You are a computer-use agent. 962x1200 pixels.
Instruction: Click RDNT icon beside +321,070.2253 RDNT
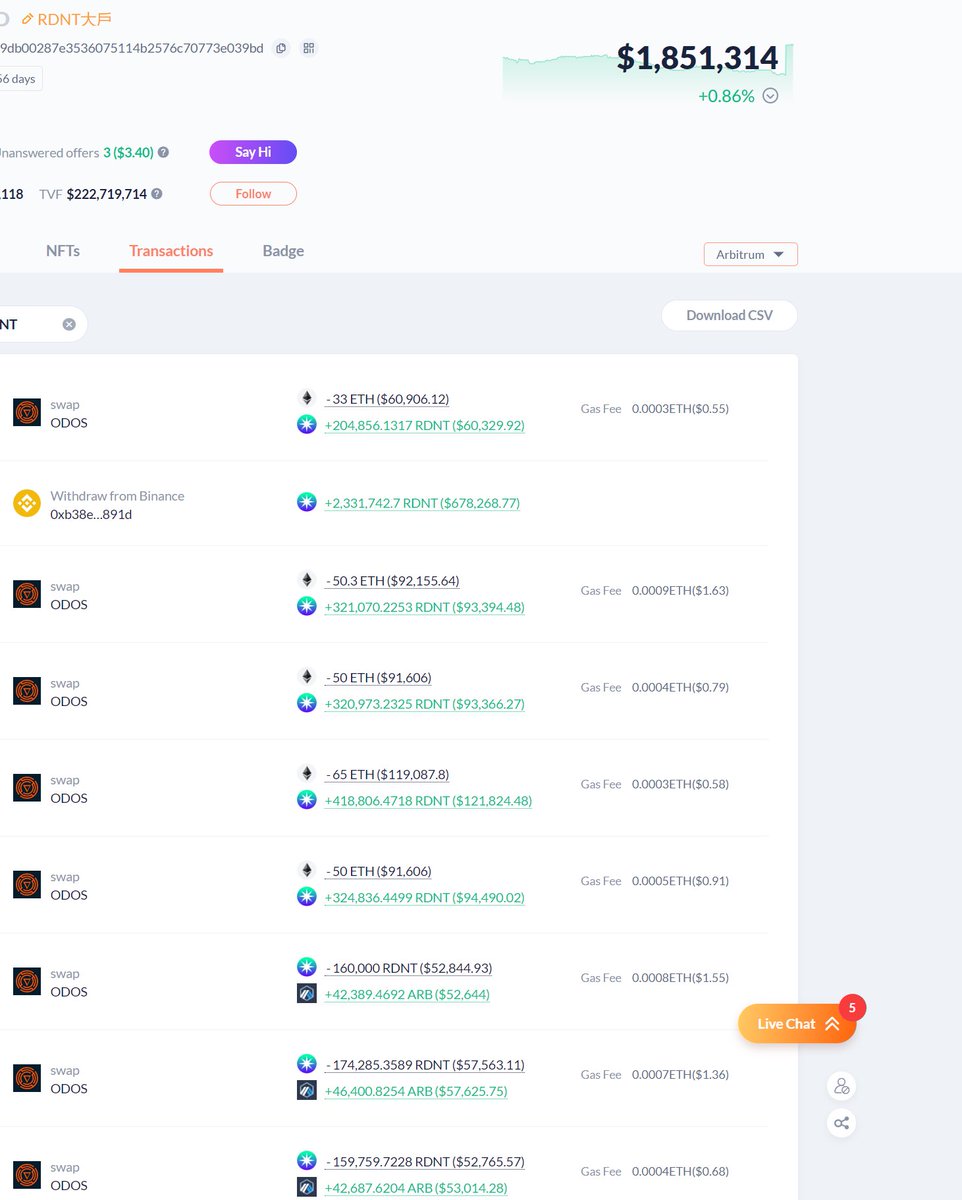pos(307,606)
